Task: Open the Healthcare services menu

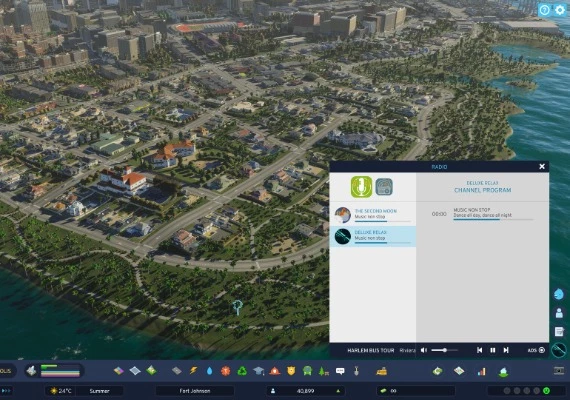Action: point(226,371)
